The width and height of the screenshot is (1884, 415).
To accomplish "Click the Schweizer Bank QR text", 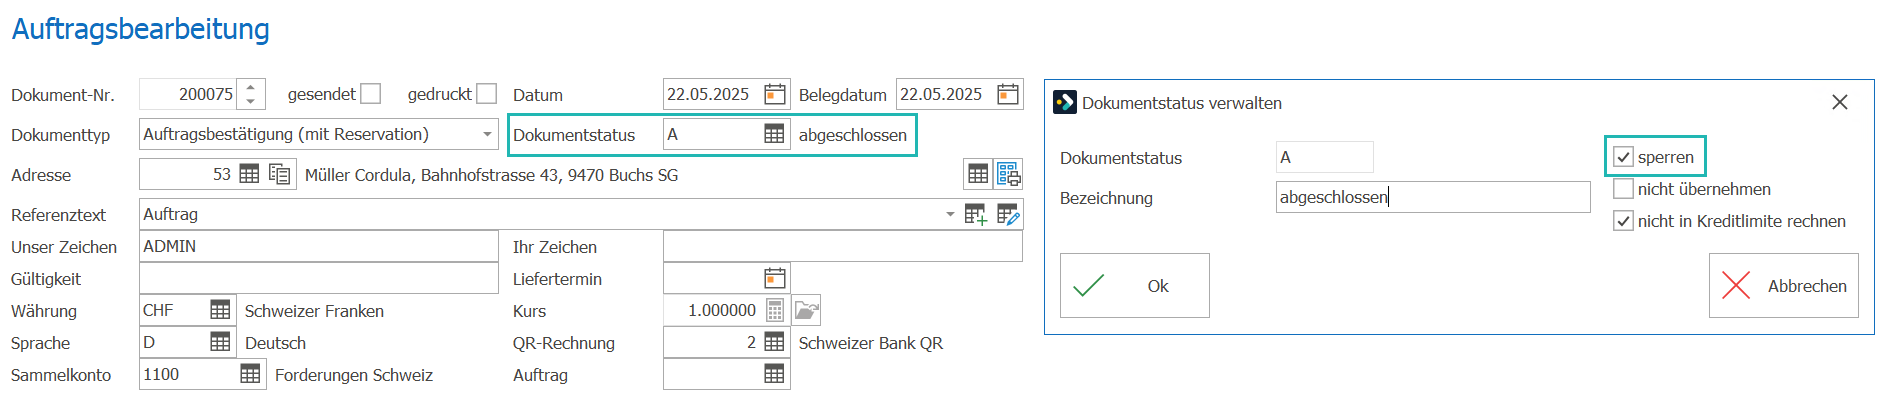I will (870, 343).
